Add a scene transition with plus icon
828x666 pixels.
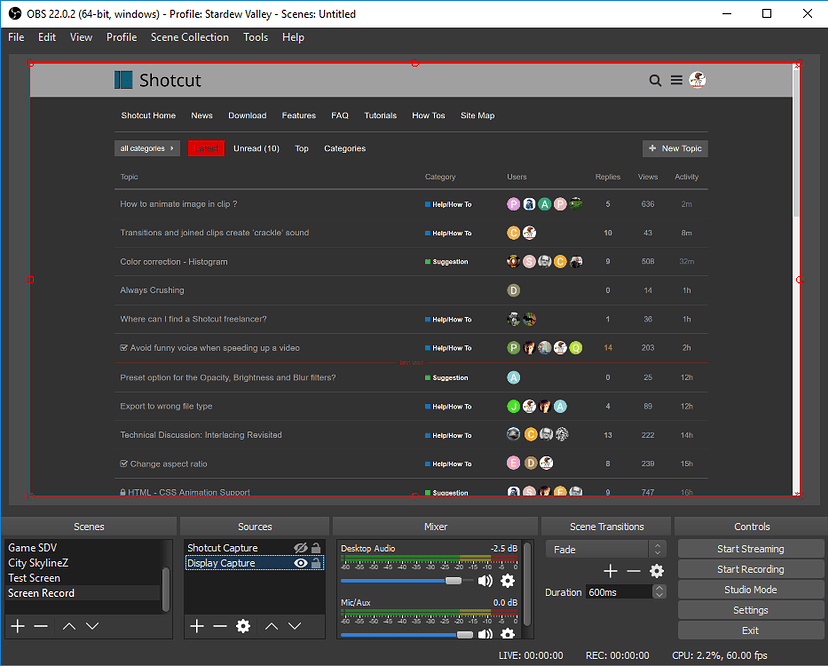click(610, 571)
